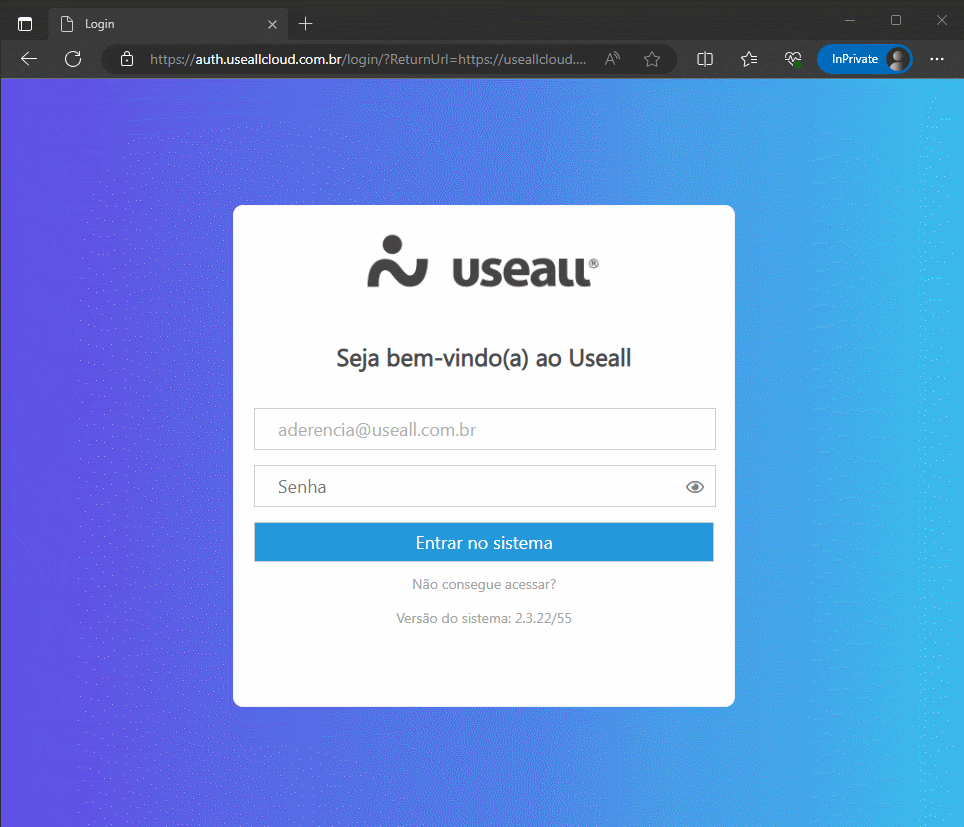Screen dimensions: 964x827
Task: Click the Useall logo
Action: pos(484,262)
